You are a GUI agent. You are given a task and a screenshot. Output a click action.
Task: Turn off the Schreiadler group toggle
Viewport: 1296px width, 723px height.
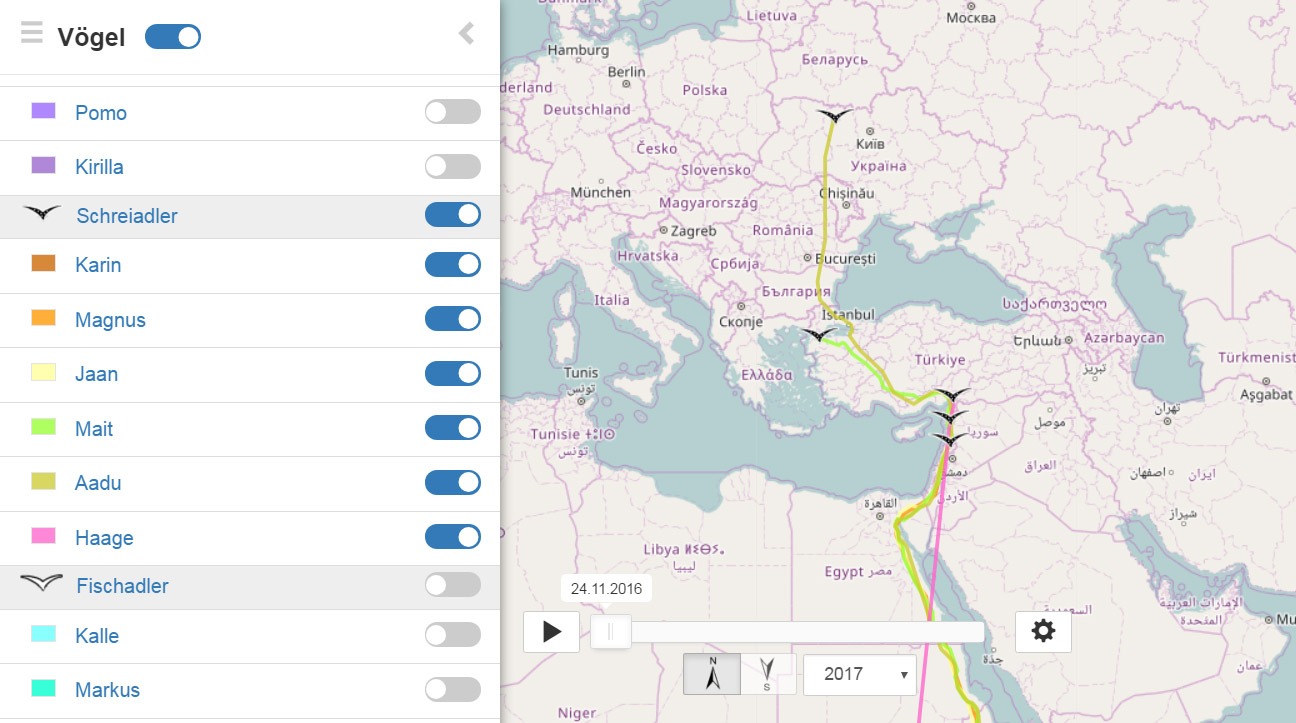point(452,215)
